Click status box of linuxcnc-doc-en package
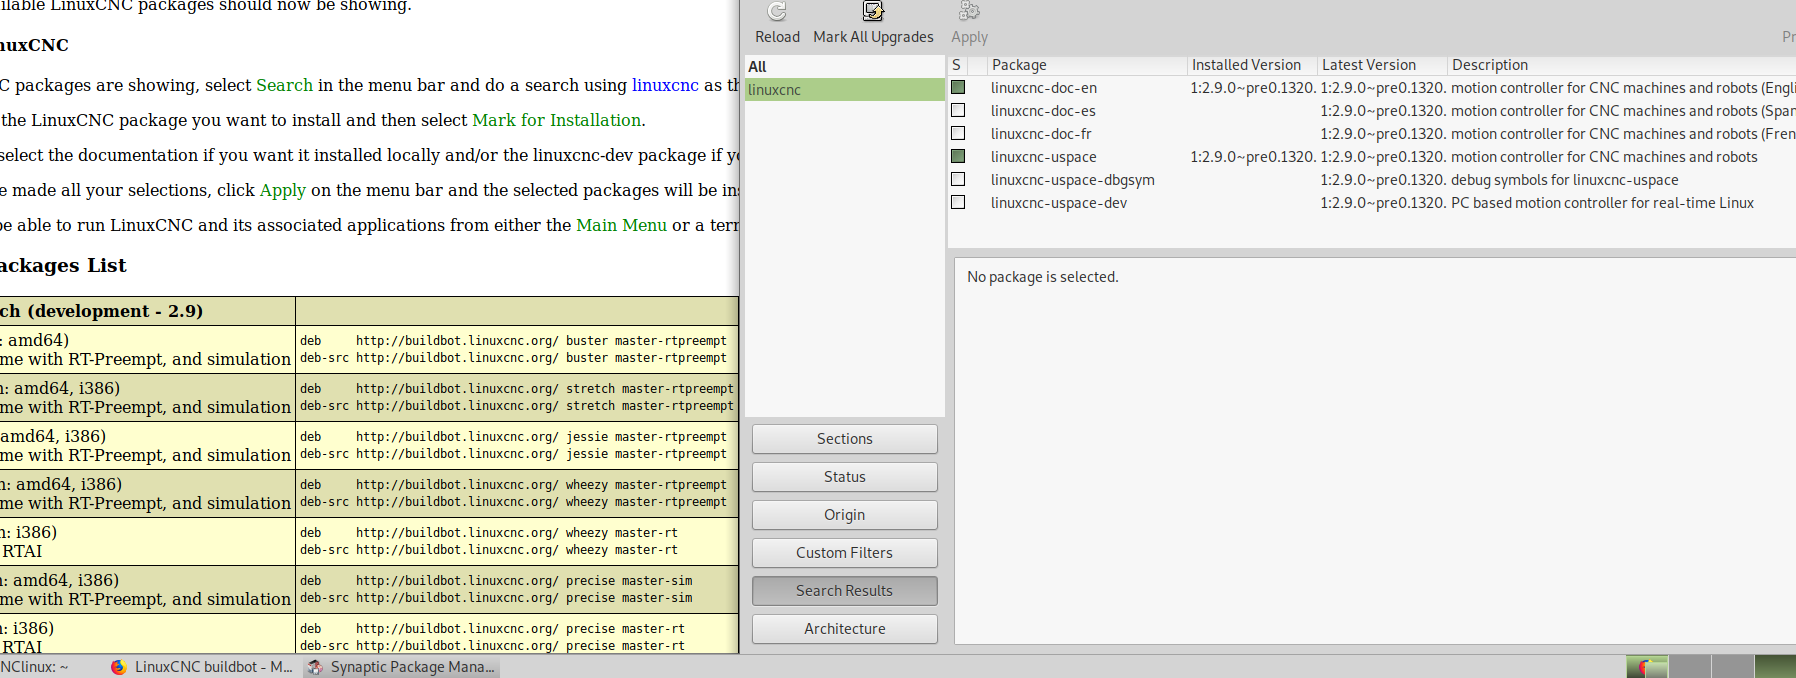The height and width of the screenshot is (678, 1796). [958, 87]
